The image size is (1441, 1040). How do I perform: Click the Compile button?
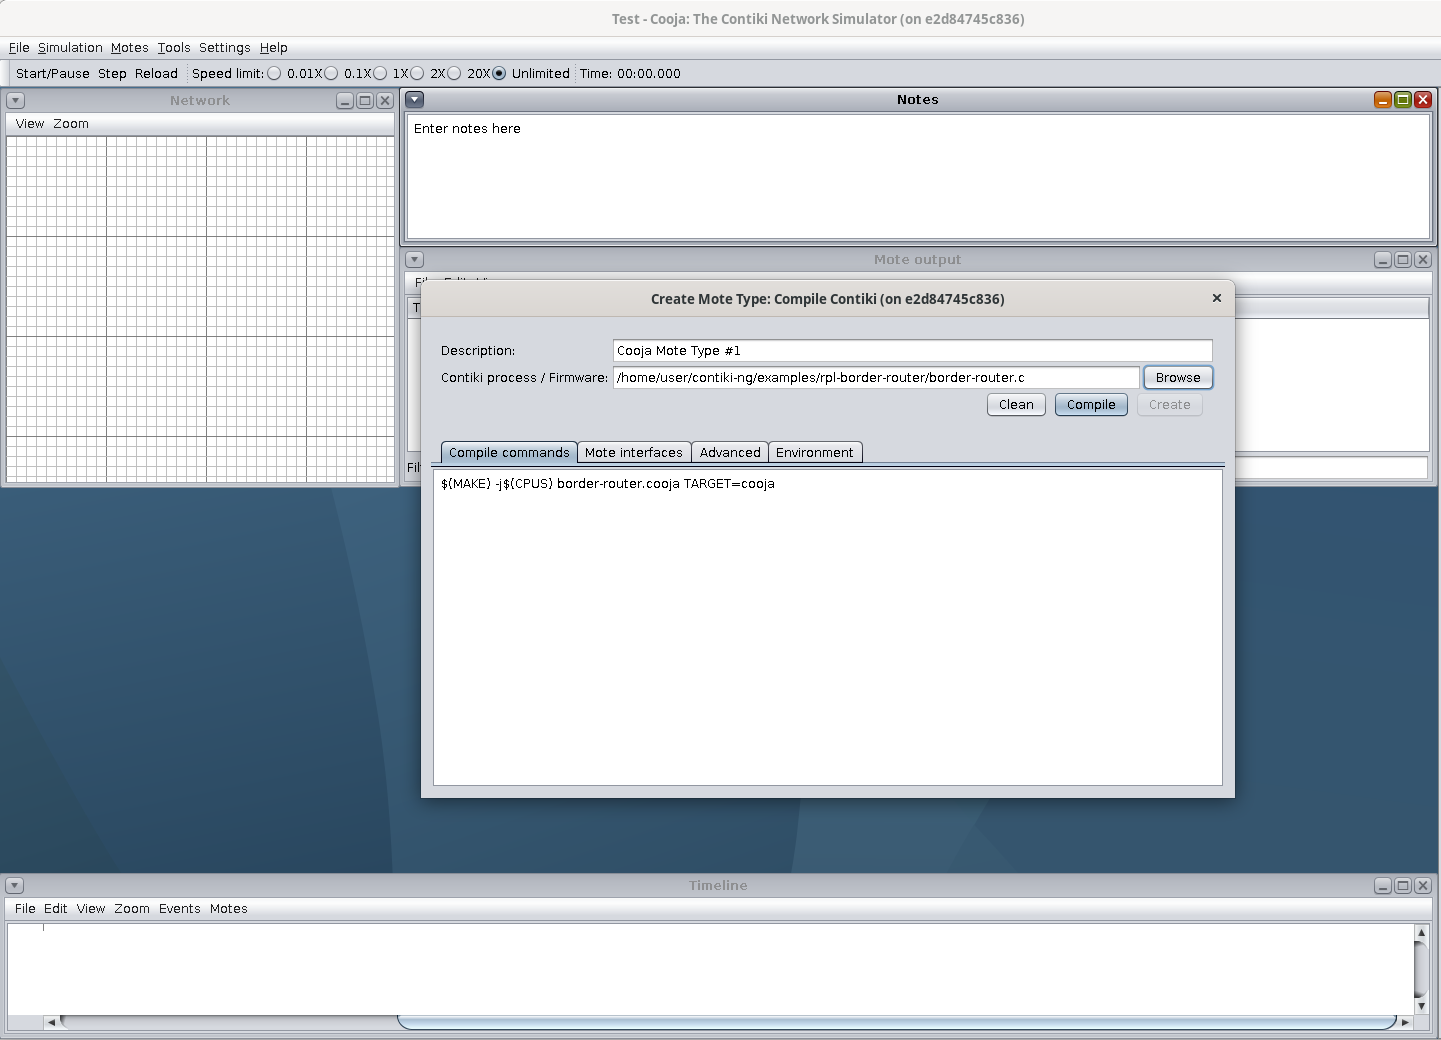pyautogui.click(x=1091, y=405)
